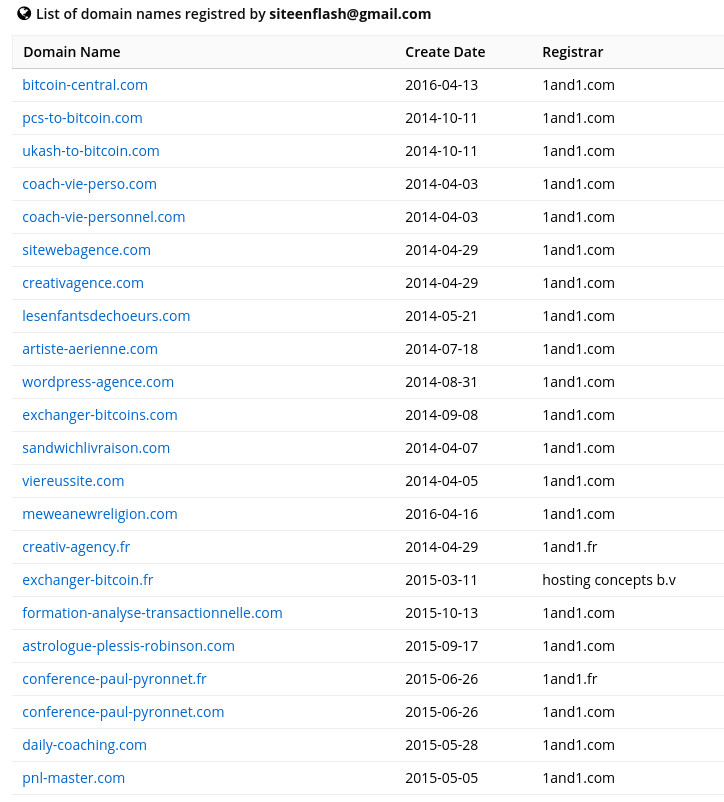Click the globe icon beside the list heading
The width and height of the screenshot is (724, 802).
(24, 13)
